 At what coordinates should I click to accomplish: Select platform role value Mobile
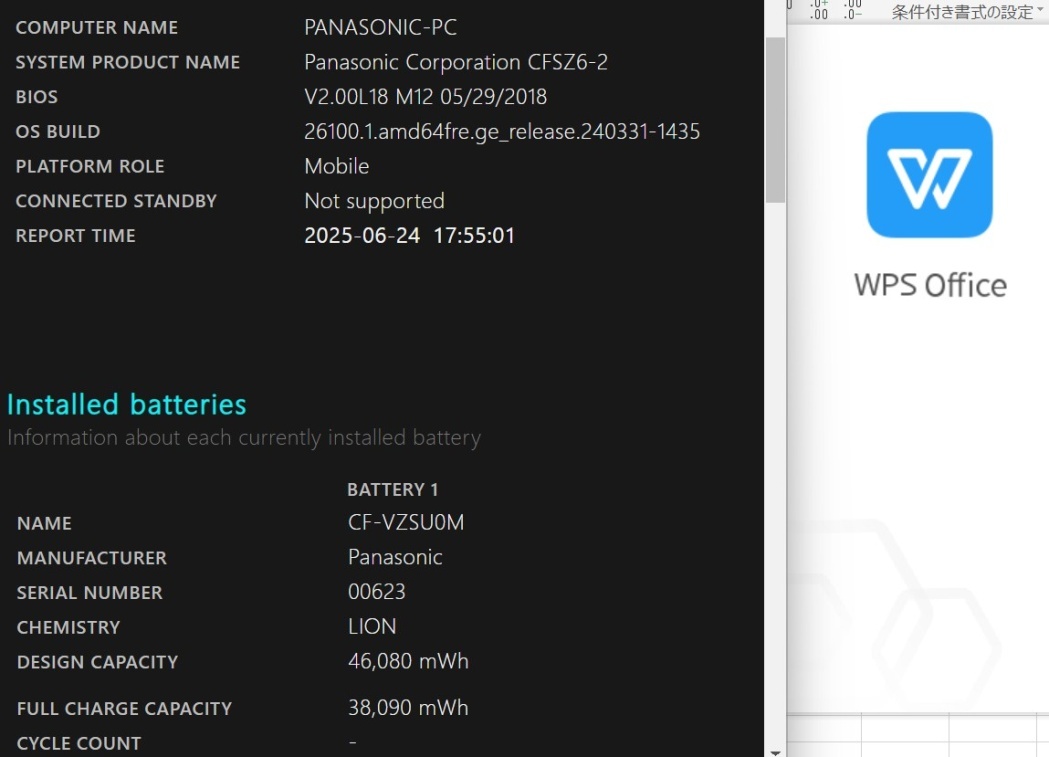click(337, 167)
